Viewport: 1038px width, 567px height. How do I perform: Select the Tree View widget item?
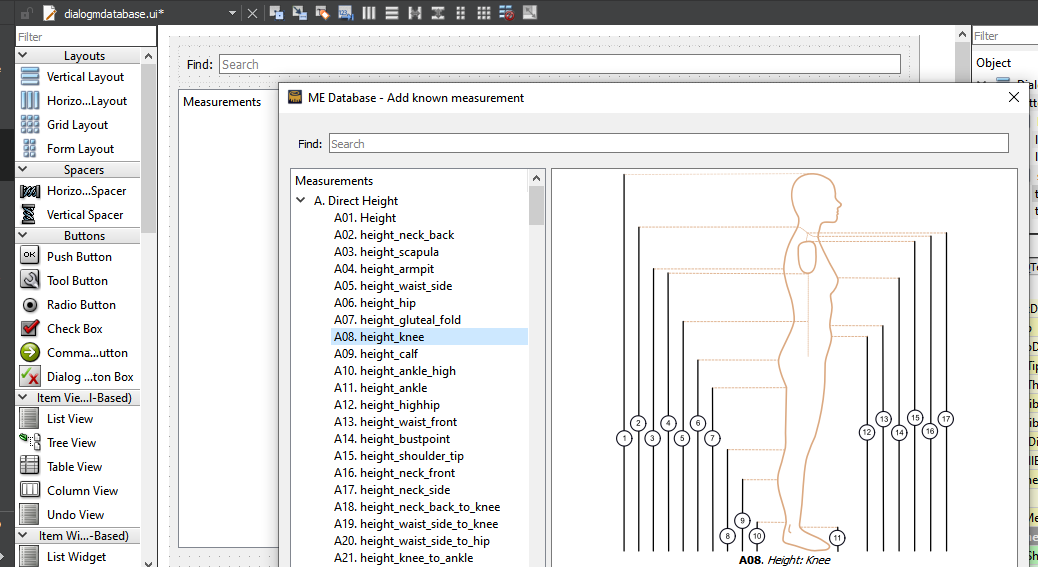(x=71, y=443)
